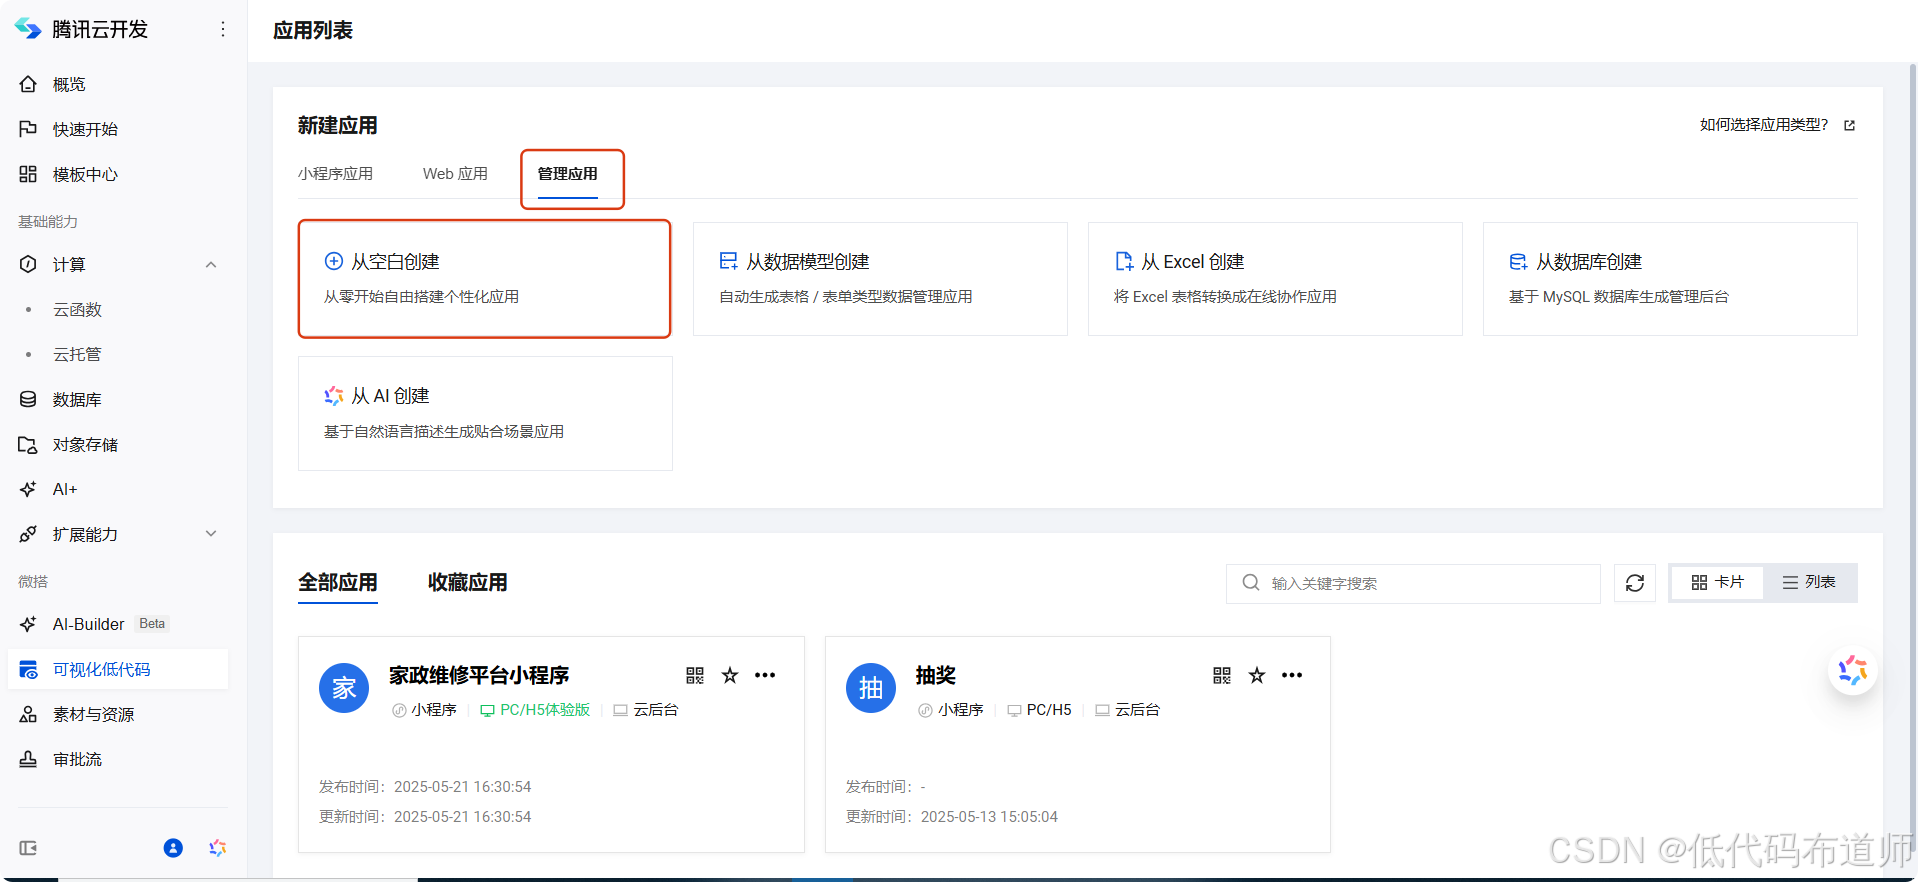Screen dimensions: 1918x882
Task: Click the flag icon beside 快速开始
Action: 28,129
